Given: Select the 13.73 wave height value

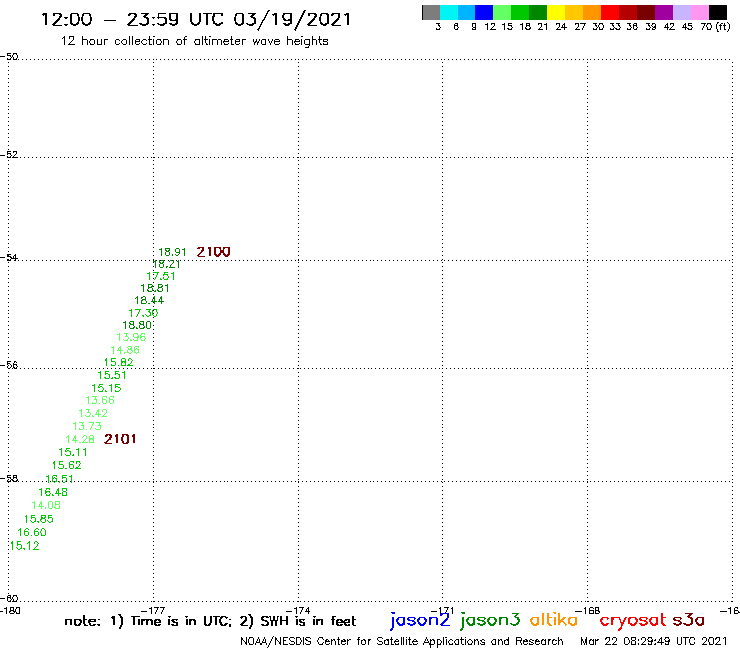Looking at the screenshot, I should click(x=87, y=426).
